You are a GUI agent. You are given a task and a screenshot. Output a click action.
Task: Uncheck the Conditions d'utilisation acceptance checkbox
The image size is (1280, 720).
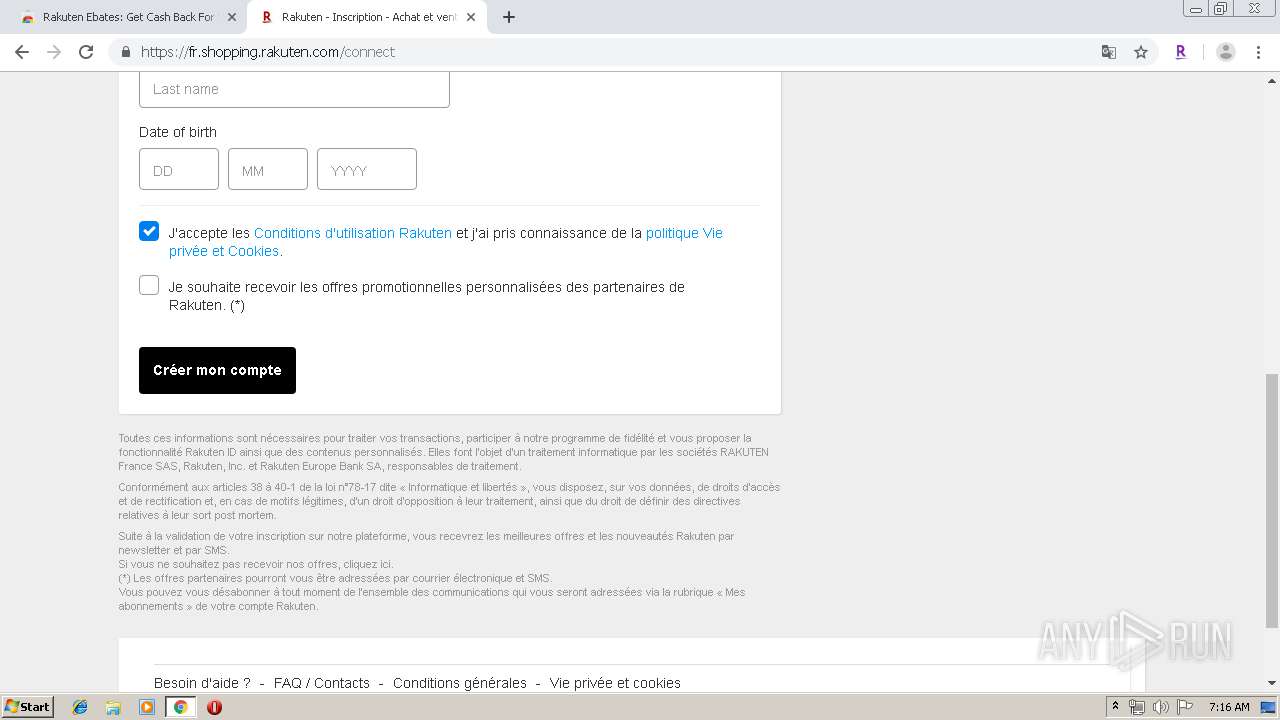149,231
